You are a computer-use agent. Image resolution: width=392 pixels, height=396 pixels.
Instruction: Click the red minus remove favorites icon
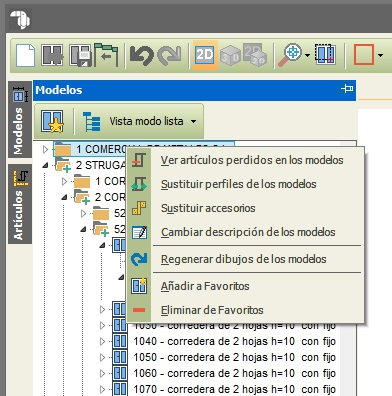pyautogui.click(x=139, y=310)
